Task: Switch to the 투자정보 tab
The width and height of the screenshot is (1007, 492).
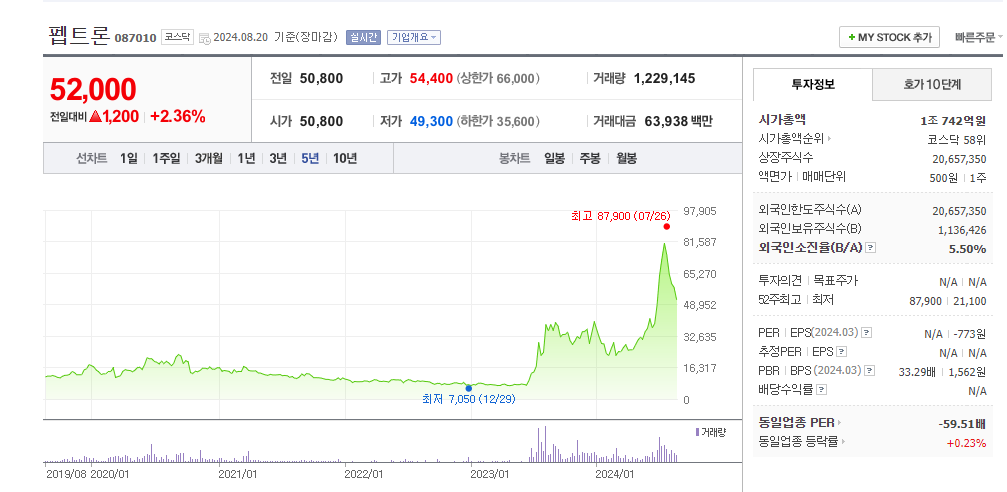Action: pos(812,84)
